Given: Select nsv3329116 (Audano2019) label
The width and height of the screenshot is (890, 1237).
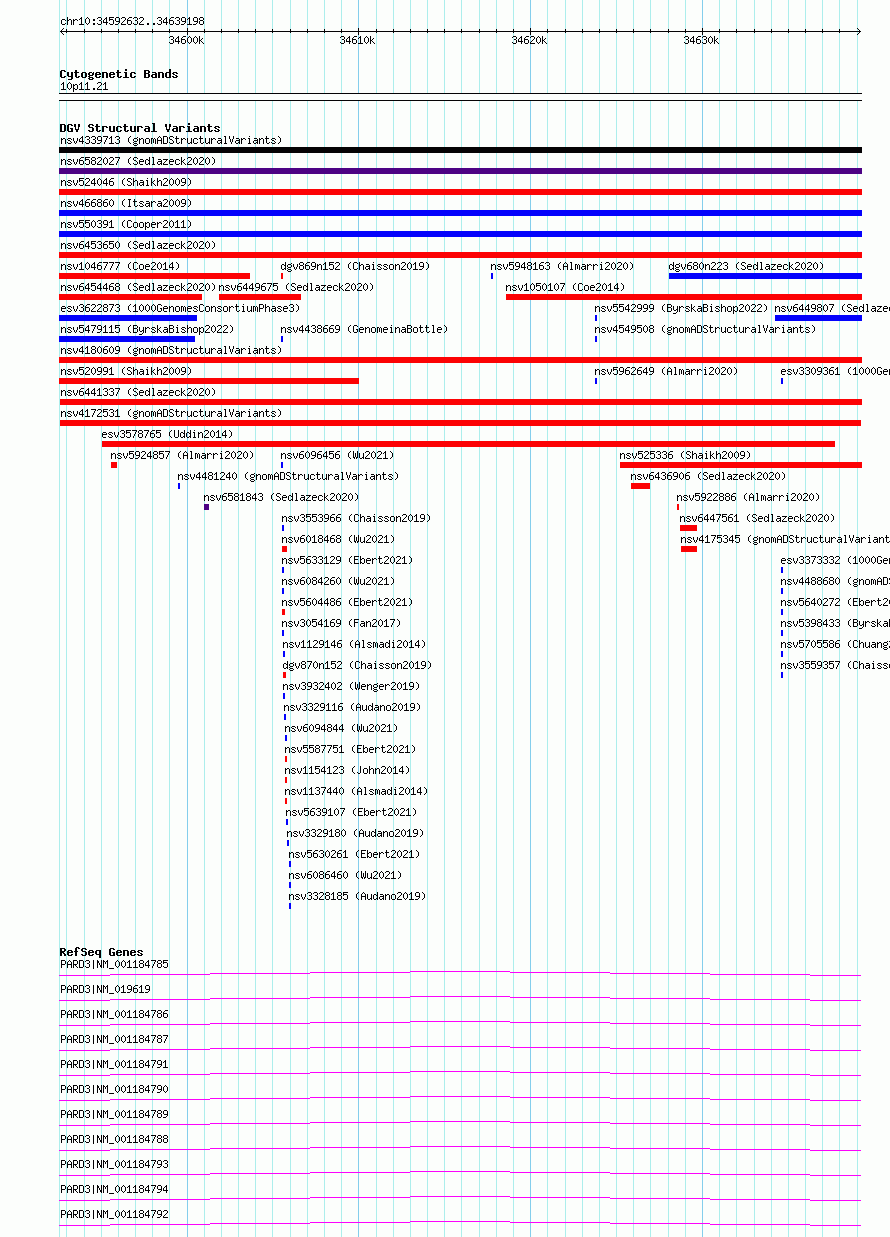Looking at the screenshot, I should pyautogui.click(x=352, y=707).
